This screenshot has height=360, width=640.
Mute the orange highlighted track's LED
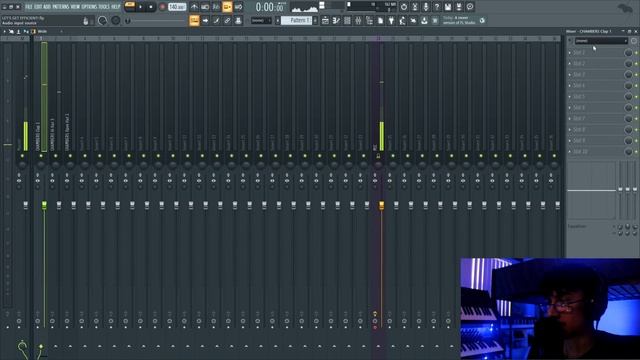pos(378,156)
